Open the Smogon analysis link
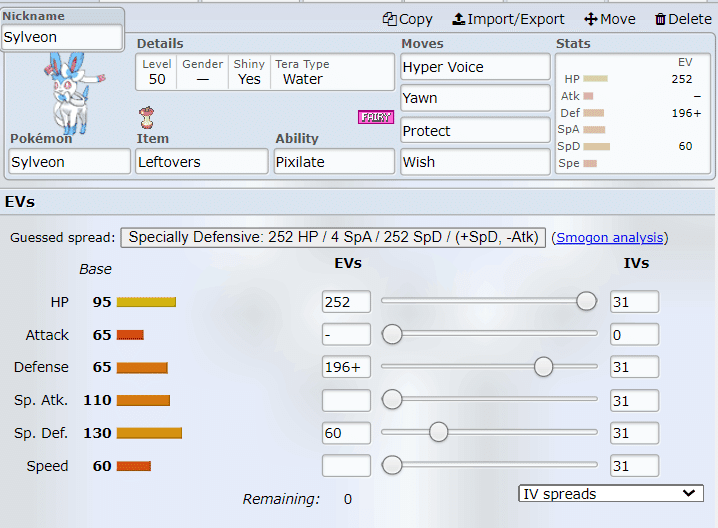 pyautogui.click(x=609, y=238)
